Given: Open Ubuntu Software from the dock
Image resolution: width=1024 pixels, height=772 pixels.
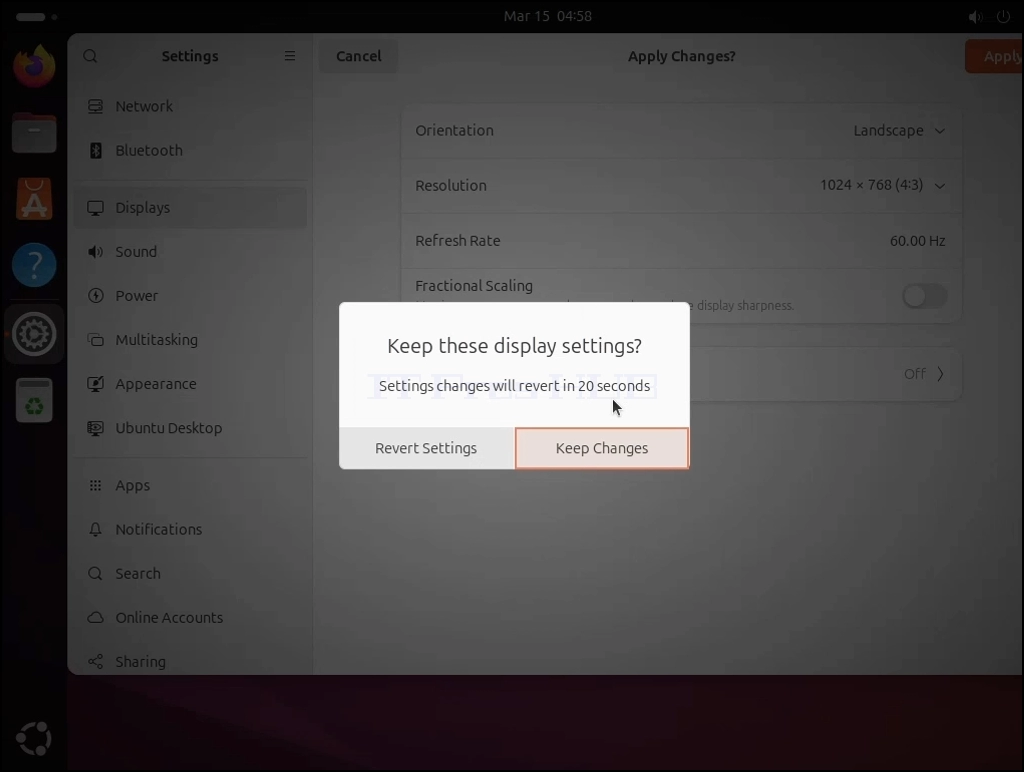Looking at the screenshot, I should coord(34,199).
